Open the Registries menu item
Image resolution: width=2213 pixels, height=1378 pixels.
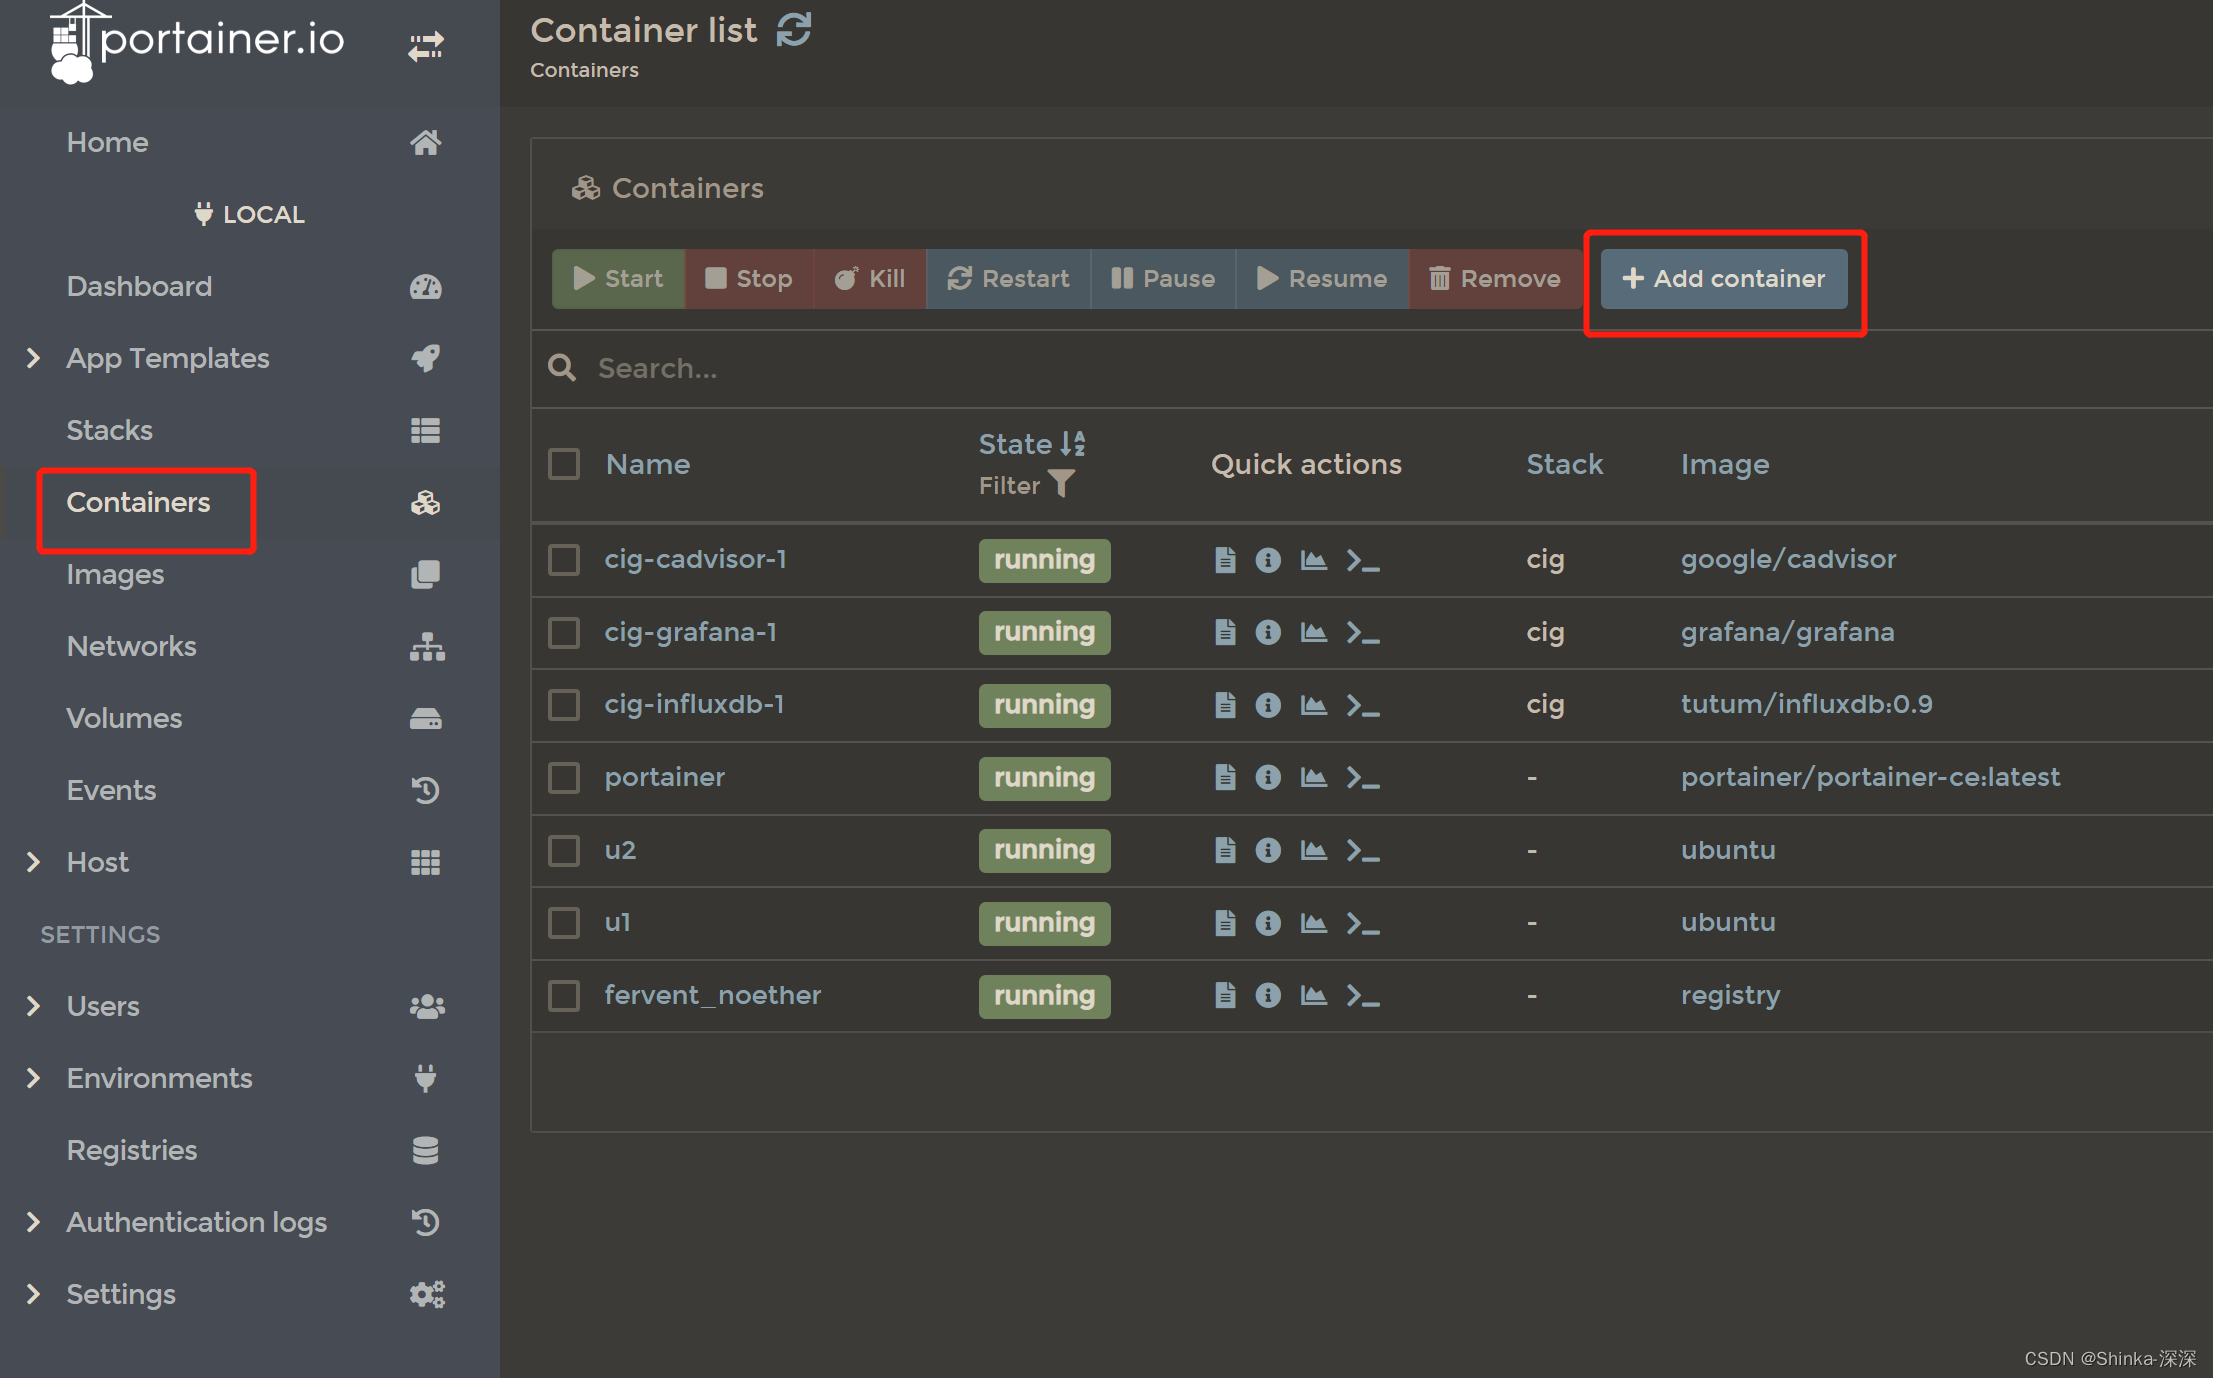tap(250, 1150)
